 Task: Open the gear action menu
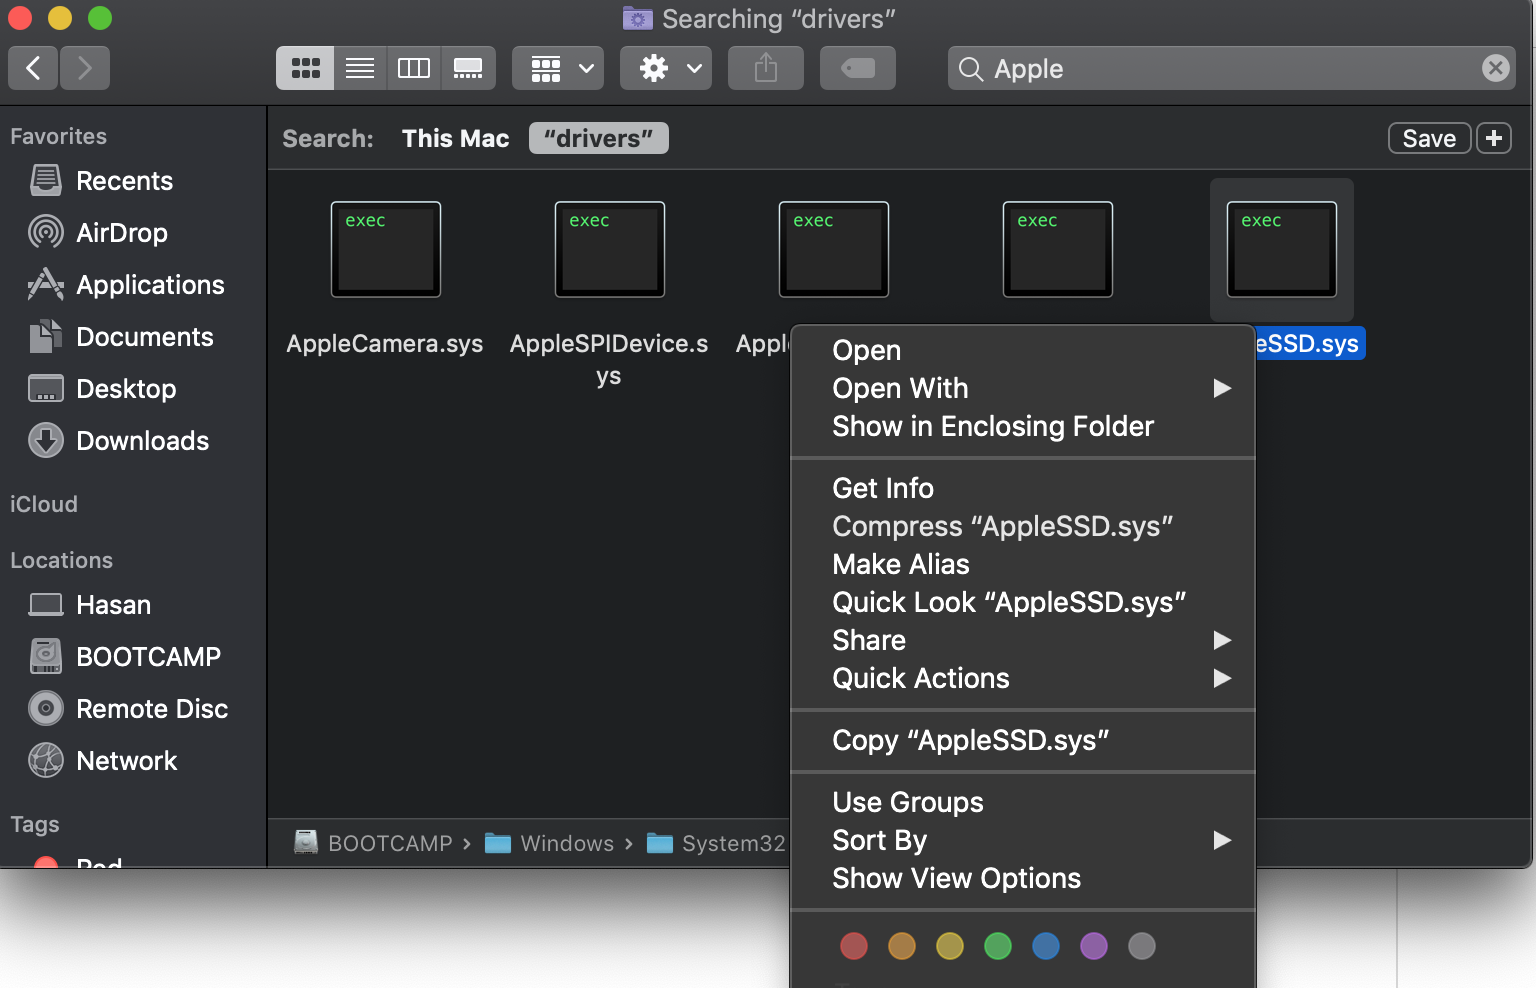coord(666,68)
